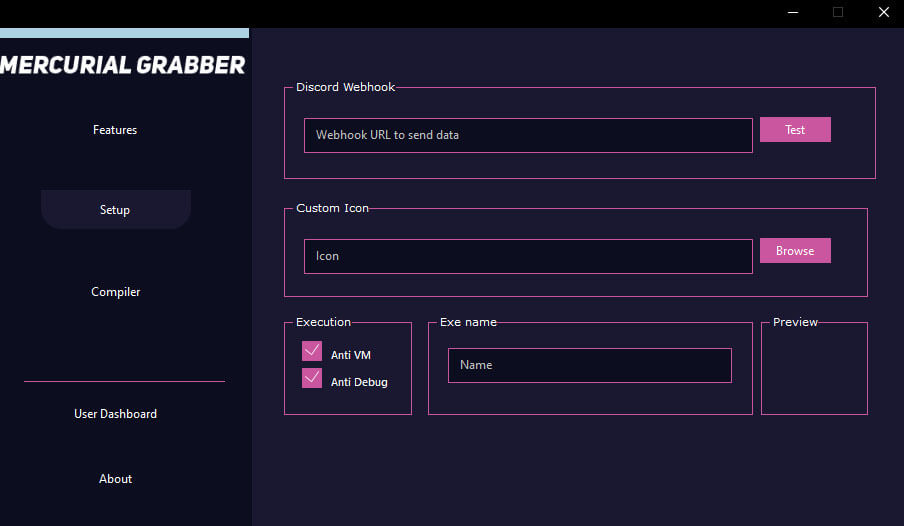Minimize the application window
The height and width of the screenshot is (526, 904).
pyautogui.click(x=793, y=12)
